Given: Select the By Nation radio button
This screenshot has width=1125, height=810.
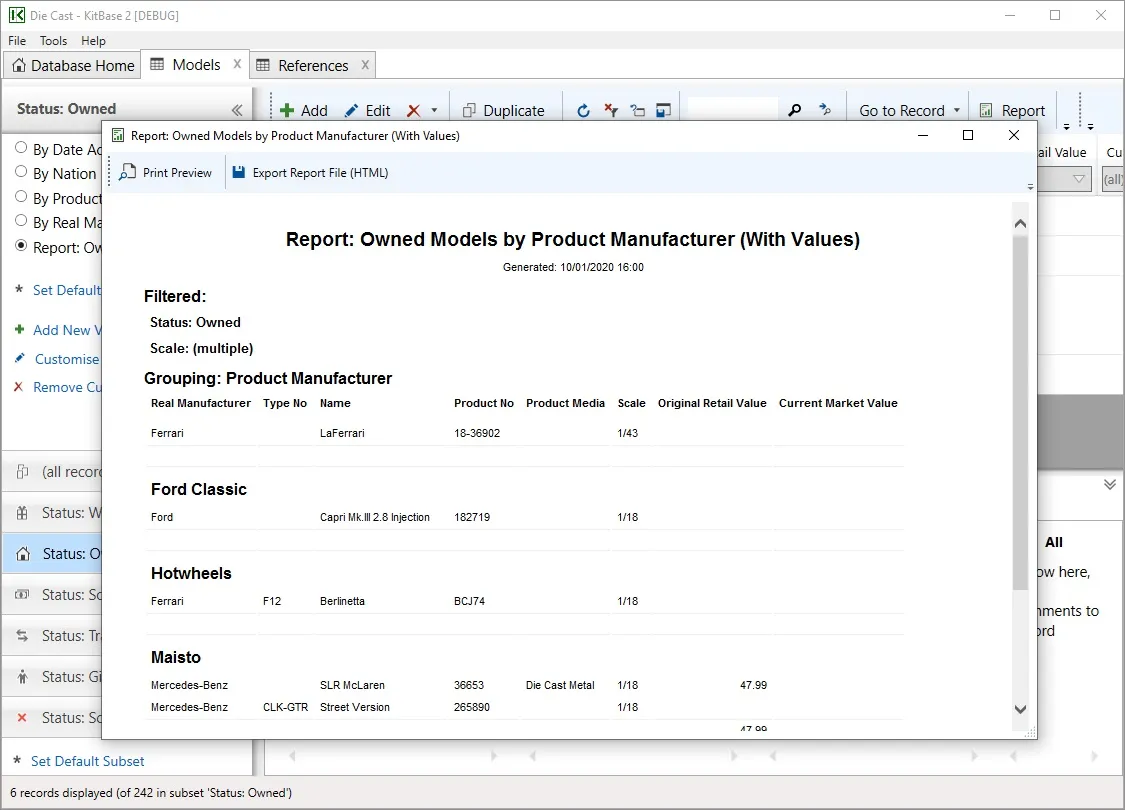Looking at the screenshot, I should point(21,172).
